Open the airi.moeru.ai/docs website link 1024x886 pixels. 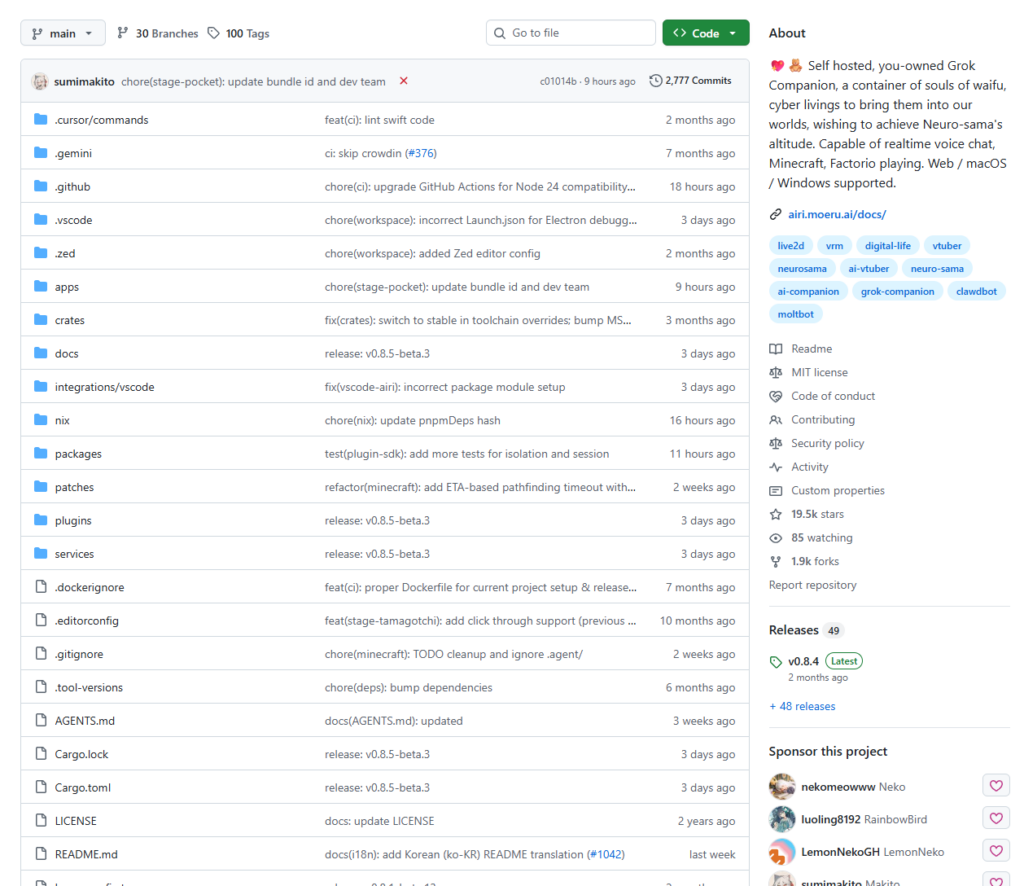click(838, 214)
